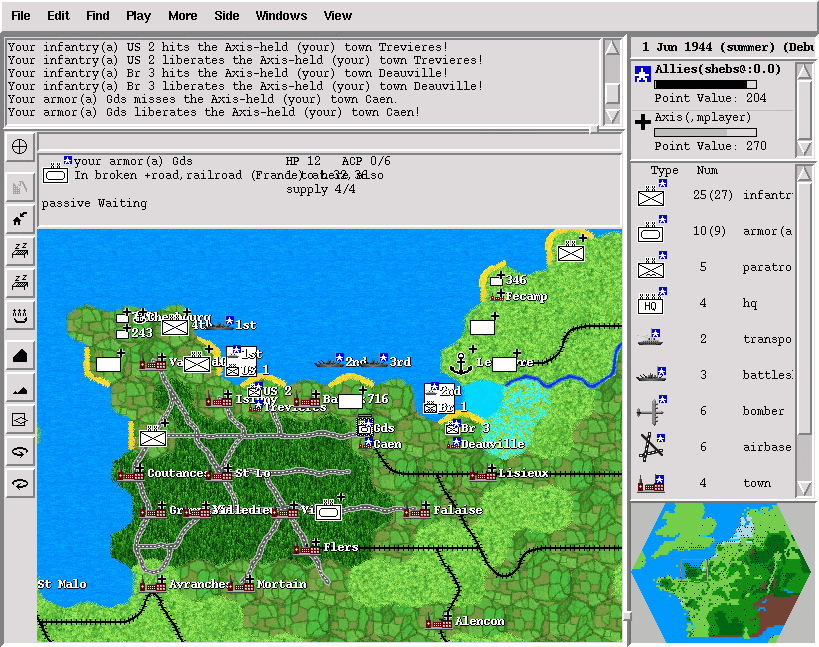Screen dimensions: 819x647
Task: Click log line 'armor(a) Gds liberates ... town Caen!'
Action: [x=214, y=112]
